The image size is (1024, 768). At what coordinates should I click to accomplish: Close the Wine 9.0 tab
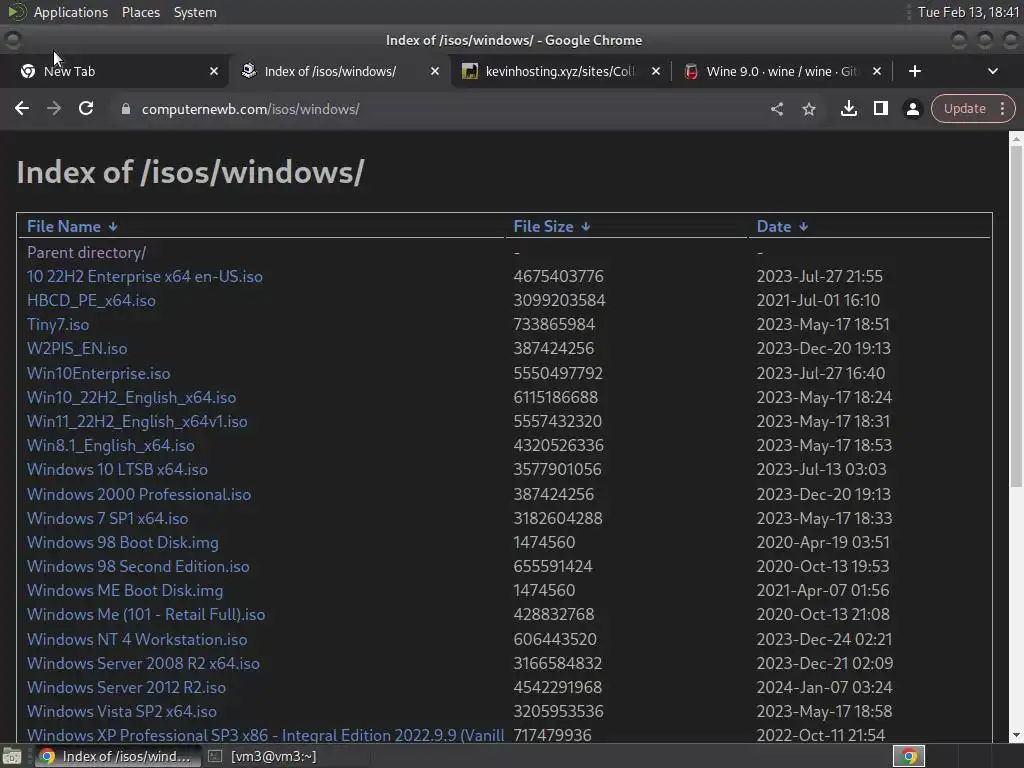[x=877, y=71]
